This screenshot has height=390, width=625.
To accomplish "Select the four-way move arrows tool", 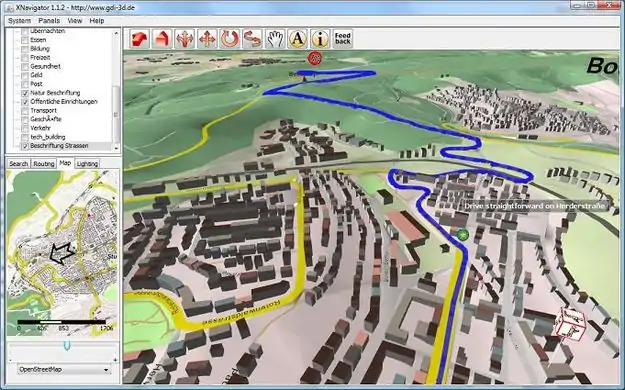I will 207,39.
